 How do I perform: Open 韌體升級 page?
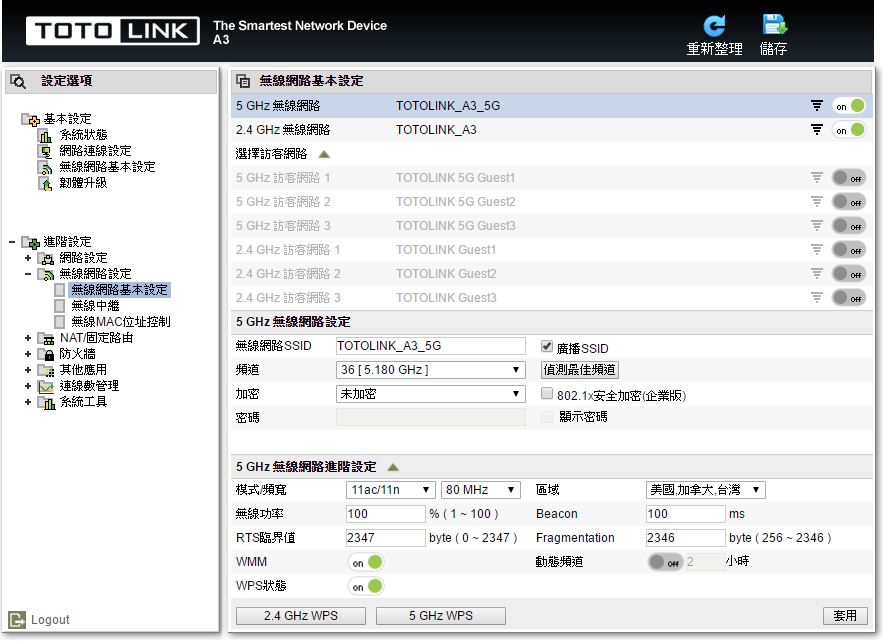click(84, 183)
